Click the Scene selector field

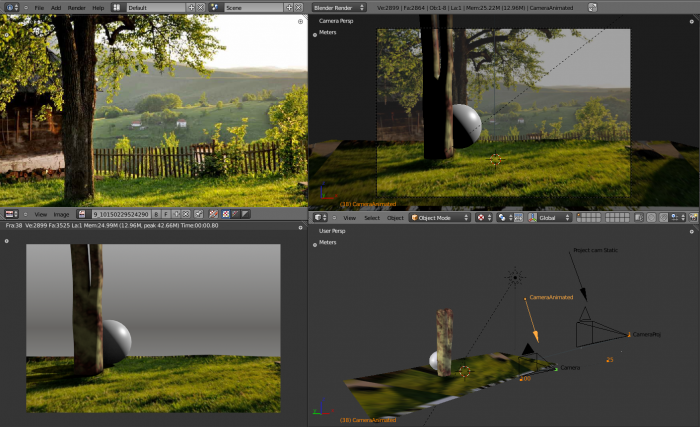pyautogui.click(x=249, y=7)
